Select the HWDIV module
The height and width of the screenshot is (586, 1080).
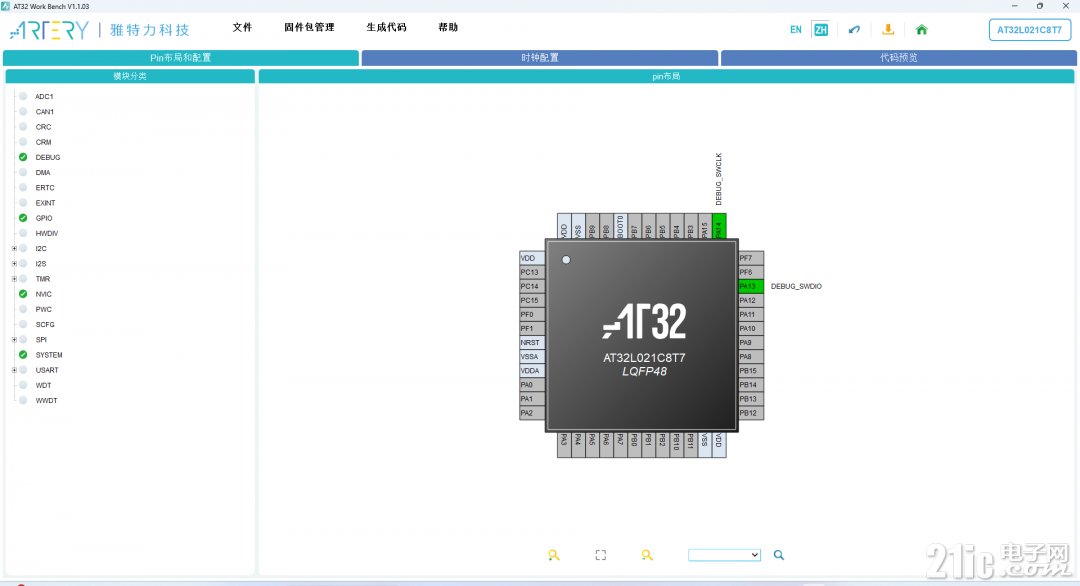47,233
